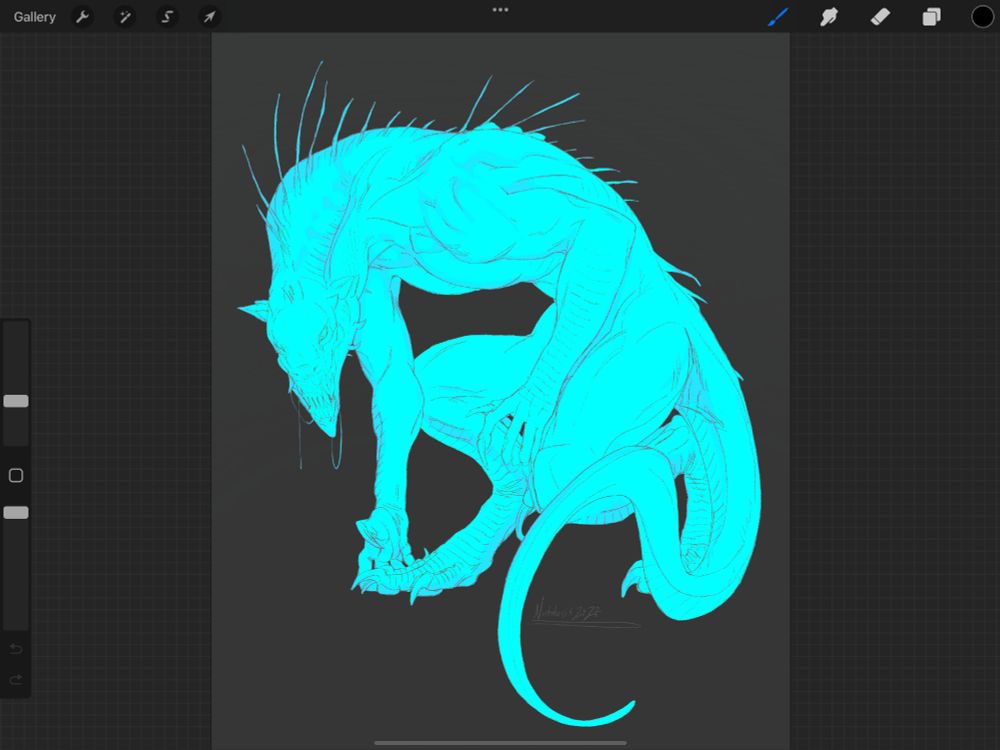Select the Brush tool

click(777, 17)
